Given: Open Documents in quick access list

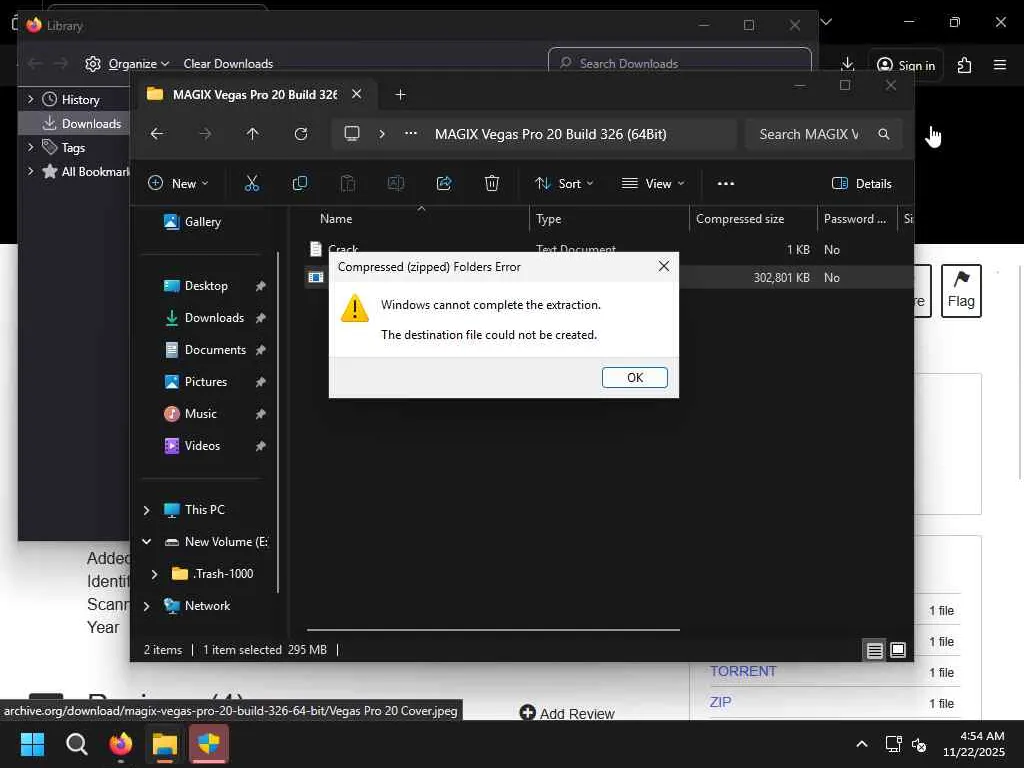Looking at the screenshot, I should (215, 350).
